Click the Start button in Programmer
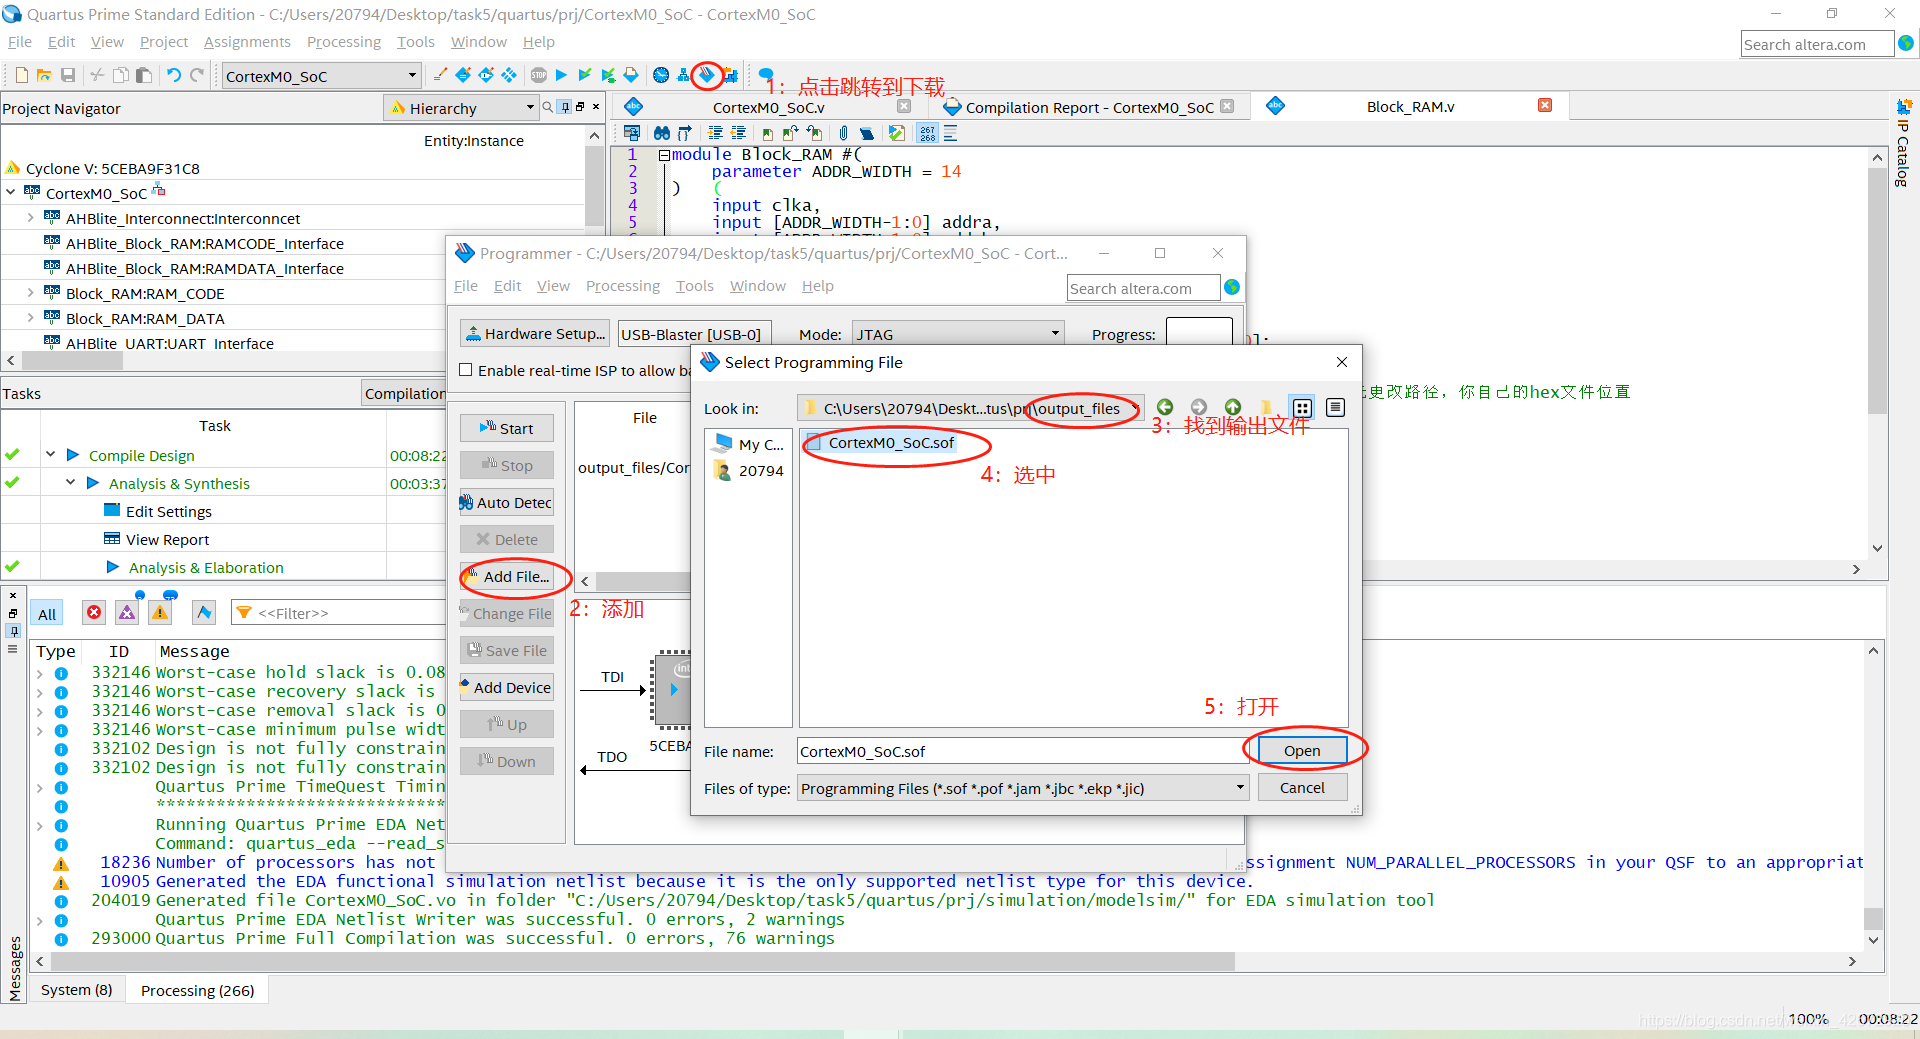The height and width of the screenshot is (1039, 1920). click(x=506, y=428)
